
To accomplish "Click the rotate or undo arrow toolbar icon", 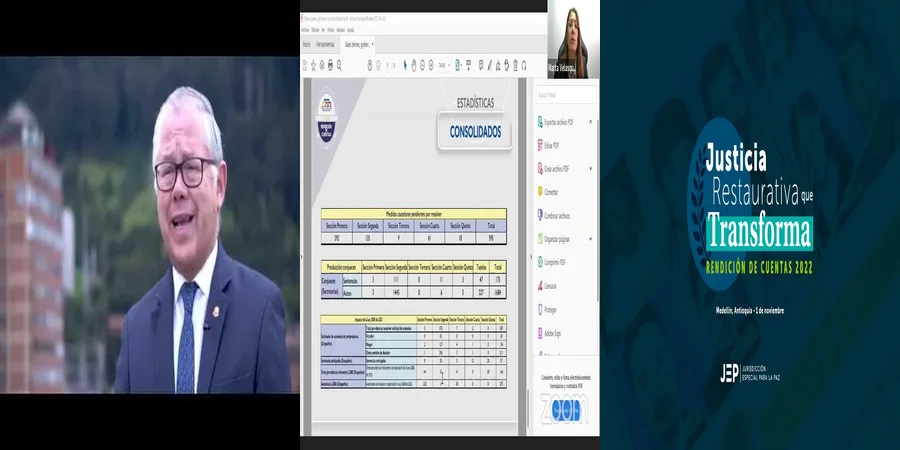I will (x=507, y=65).
